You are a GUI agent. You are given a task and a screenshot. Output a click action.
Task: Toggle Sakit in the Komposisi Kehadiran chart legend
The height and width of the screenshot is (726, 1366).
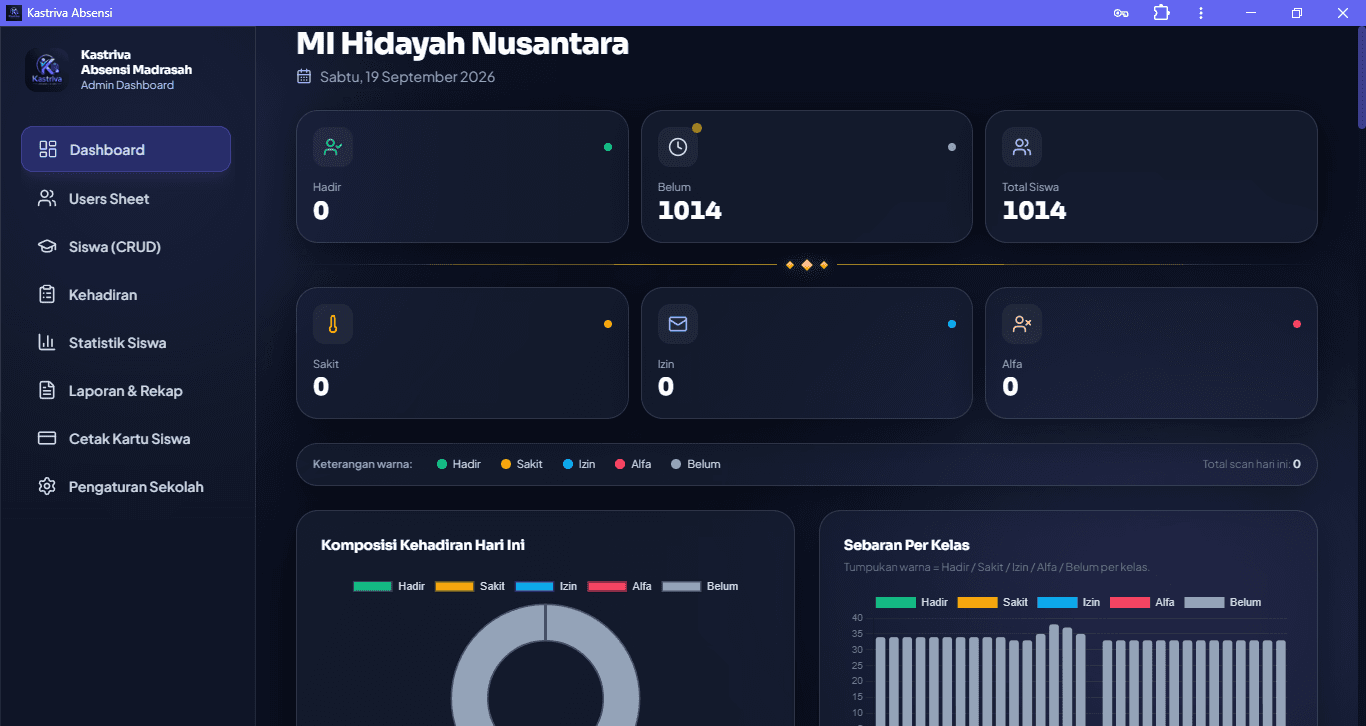coord(470,586)
